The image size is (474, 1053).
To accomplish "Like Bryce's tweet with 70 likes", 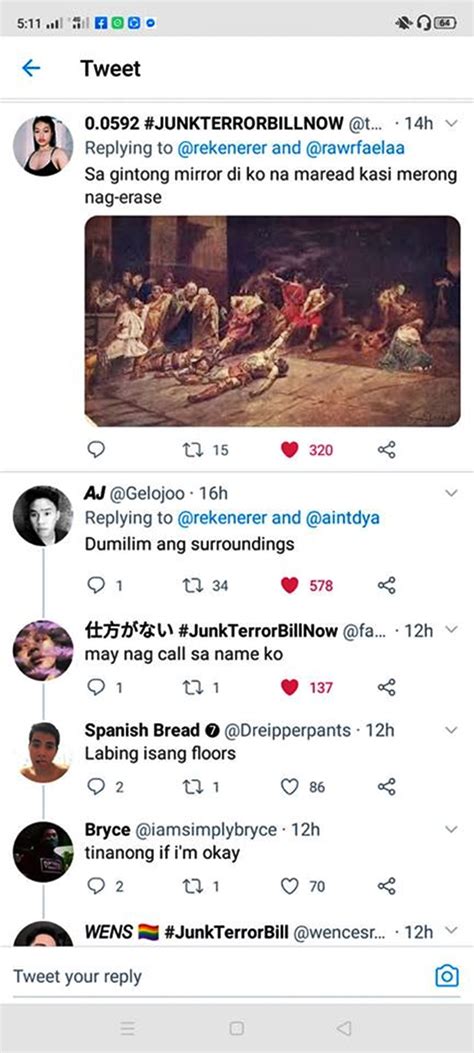I will [x=289, y=886].
